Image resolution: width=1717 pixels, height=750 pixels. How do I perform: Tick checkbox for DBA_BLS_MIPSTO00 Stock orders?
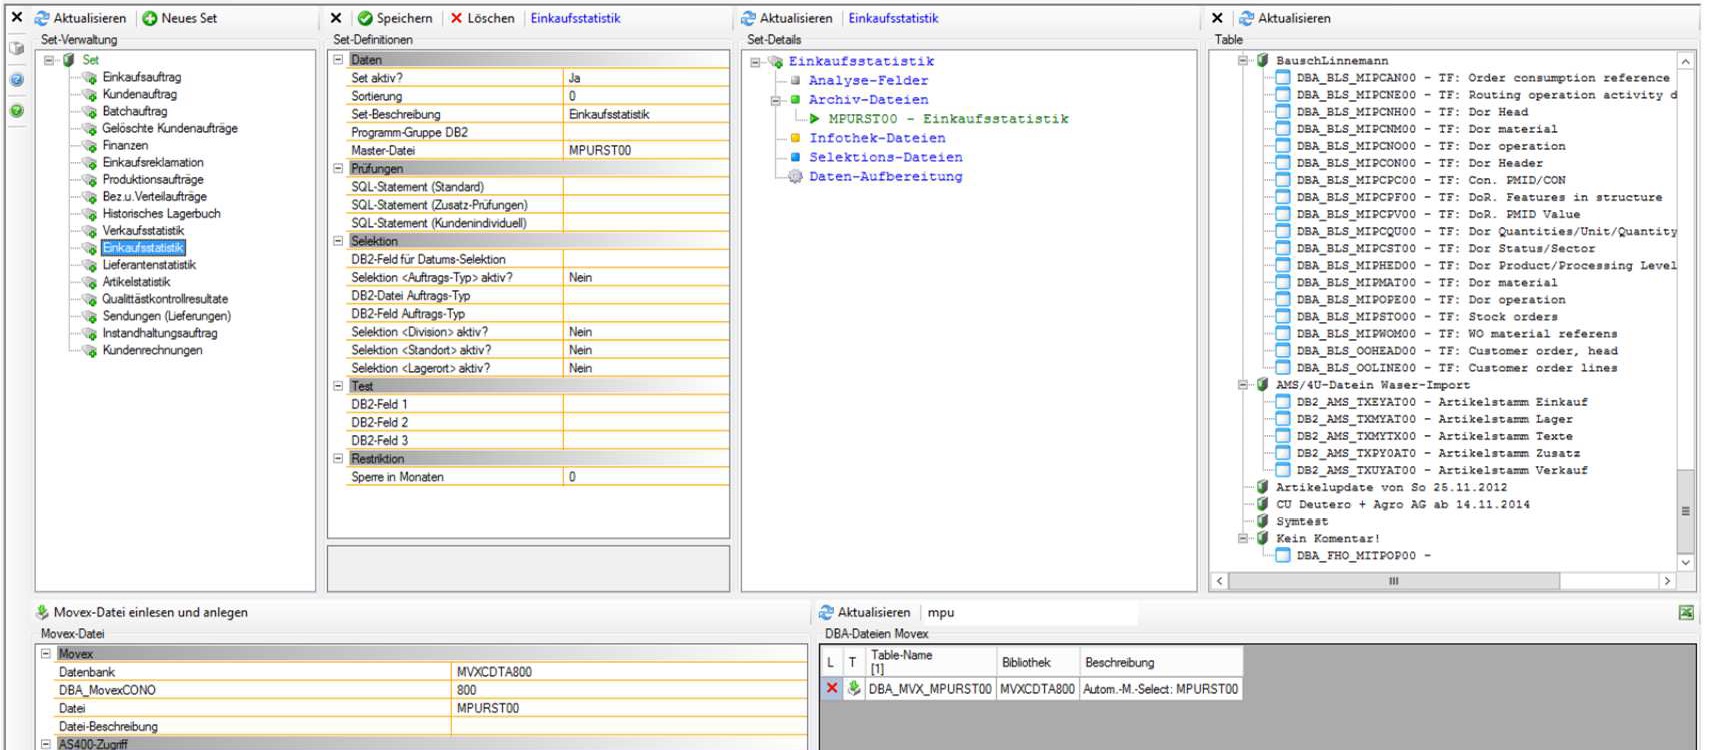click(1283, 316)
